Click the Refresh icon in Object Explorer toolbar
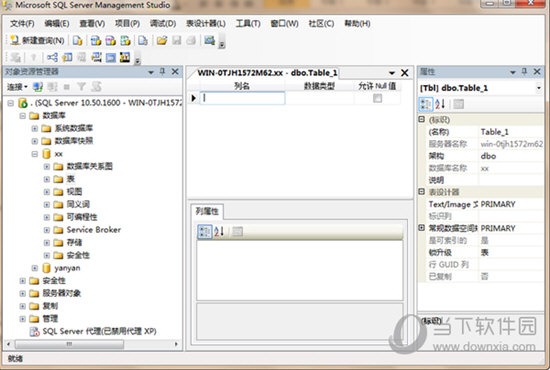The image size is (550, 370). coord(96,86)
